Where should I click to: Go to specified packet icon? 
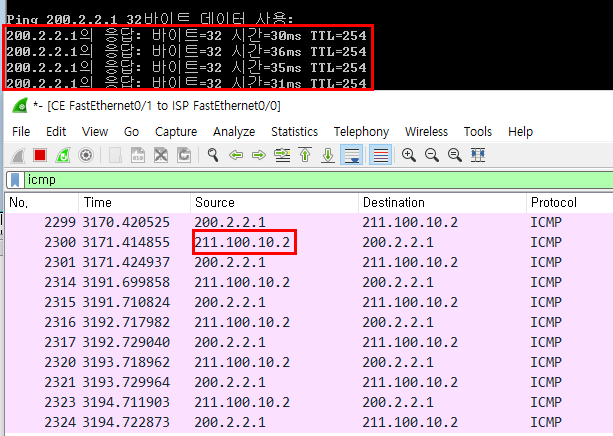click(x=282, y=155)
